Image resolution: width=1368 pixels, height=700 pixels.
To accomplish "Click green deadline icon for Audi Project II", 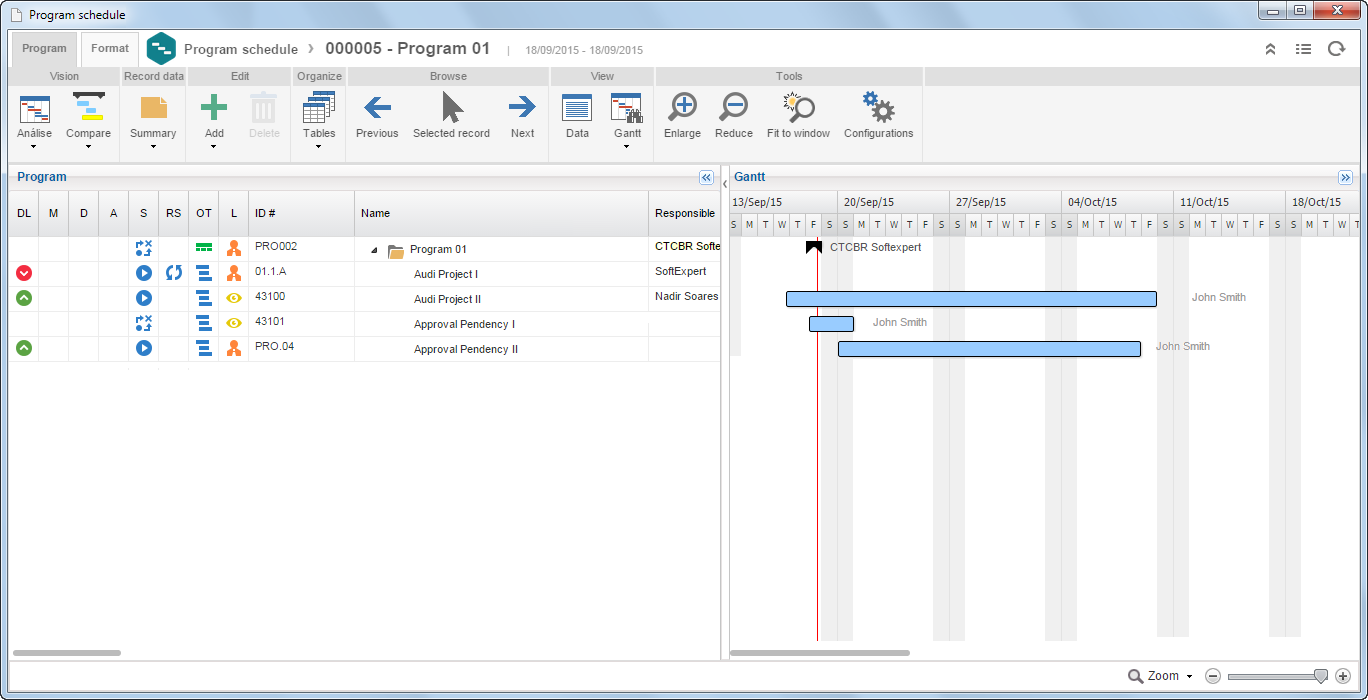I will pos(24,297).
